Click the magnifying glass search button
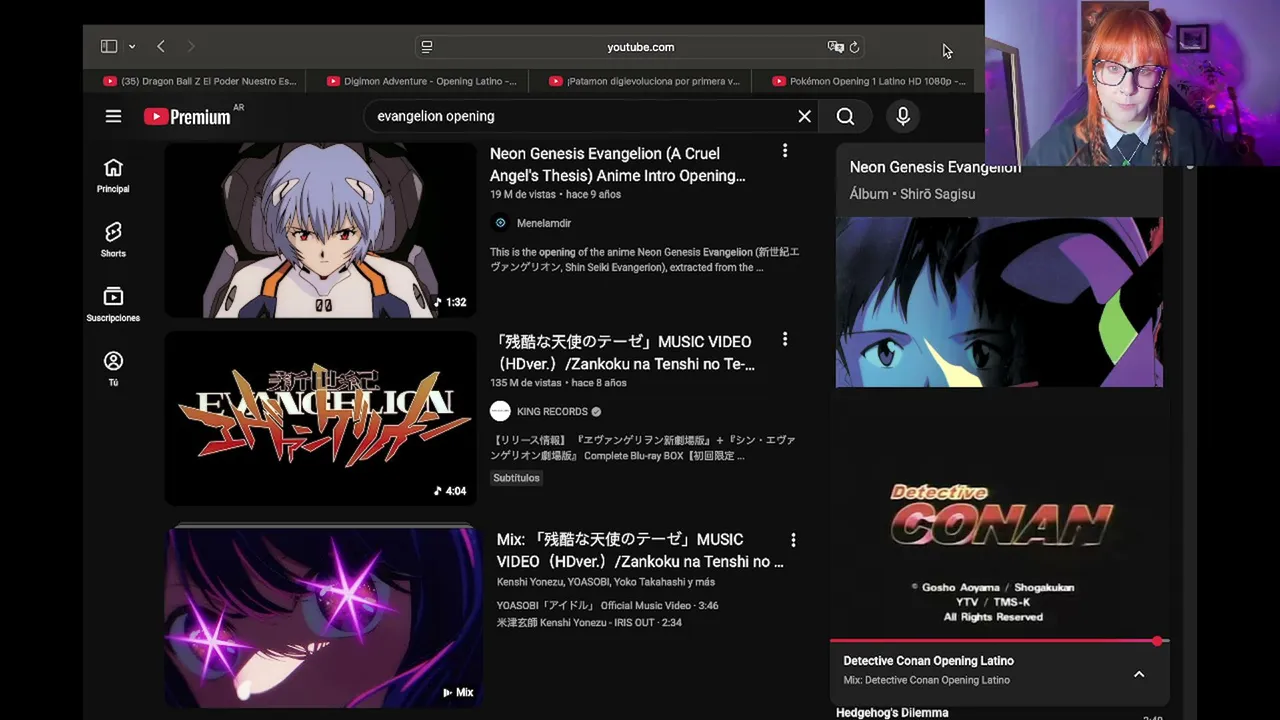 tap(845, 117)
